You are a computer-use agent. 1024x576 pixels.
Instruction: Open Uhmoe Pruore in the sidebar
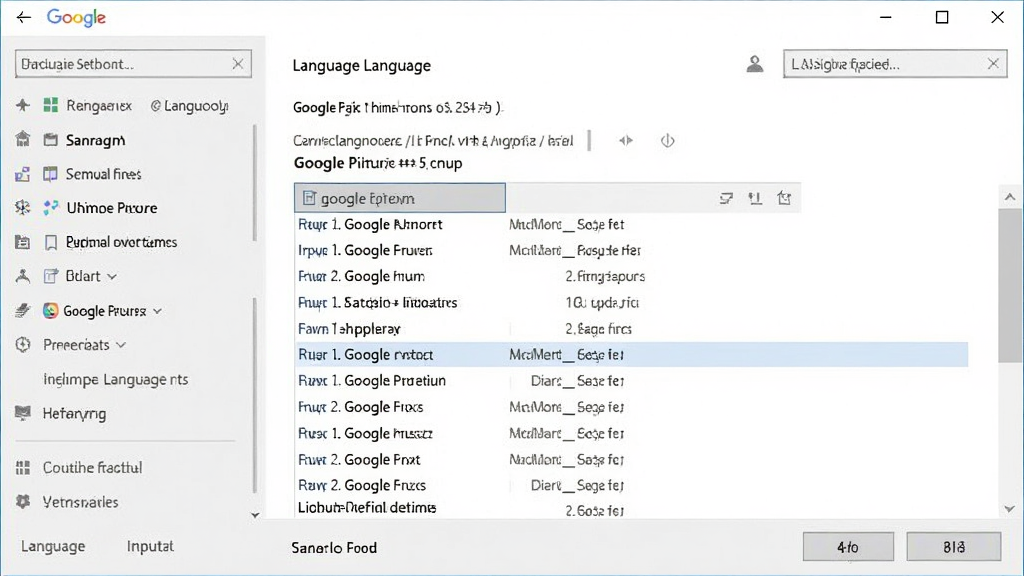tap(112, 208)
